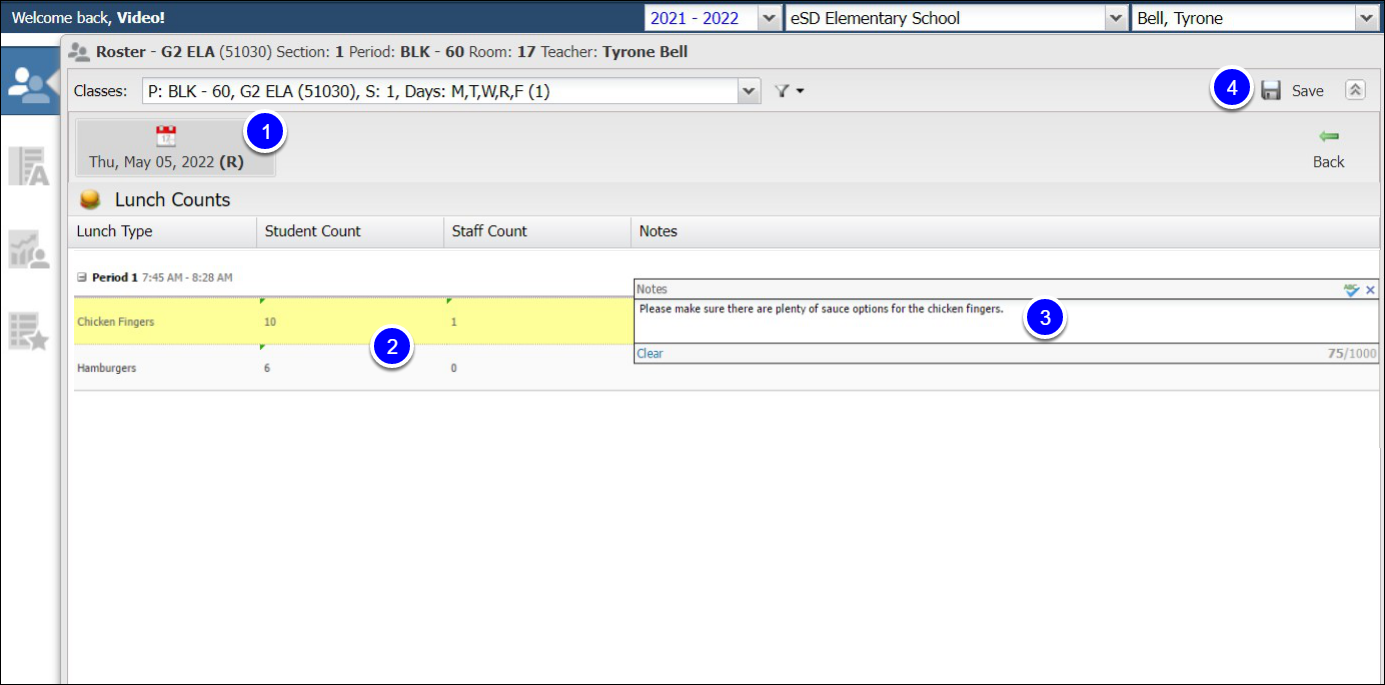Open the eSD Elementary School dropdown

(x=1116, y=18)
